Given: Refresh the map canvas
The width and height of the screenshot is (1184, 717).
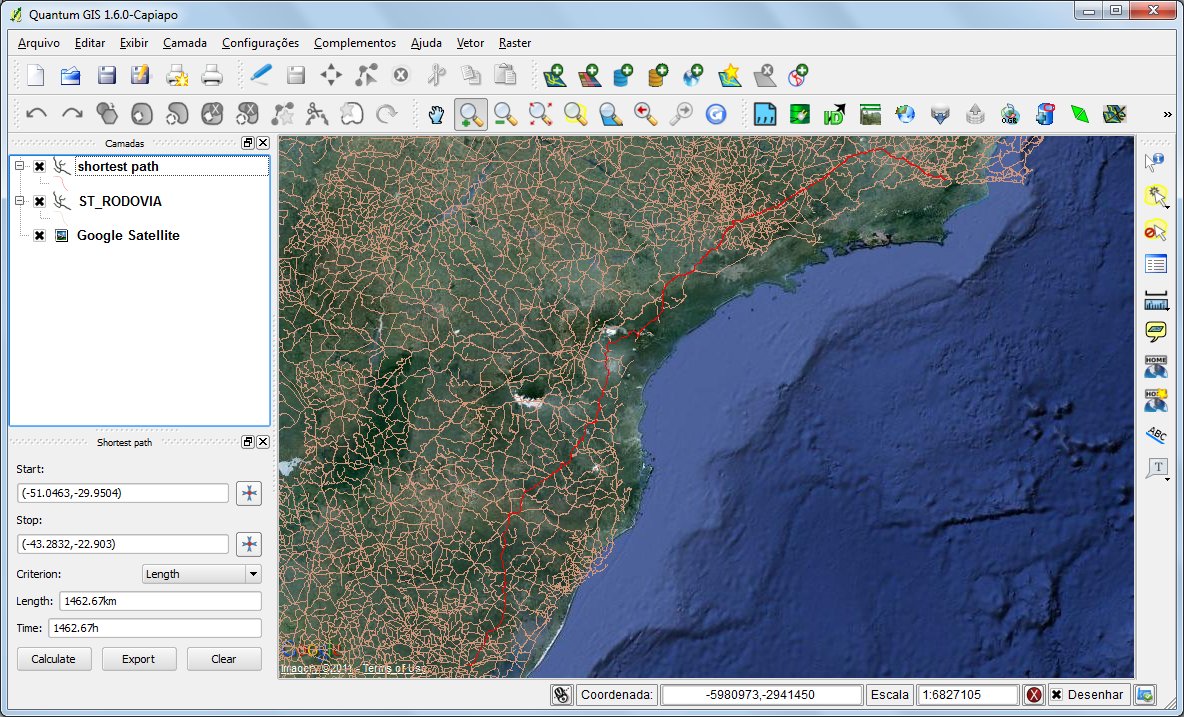Looking at the screenshot, I should (716, 113).
